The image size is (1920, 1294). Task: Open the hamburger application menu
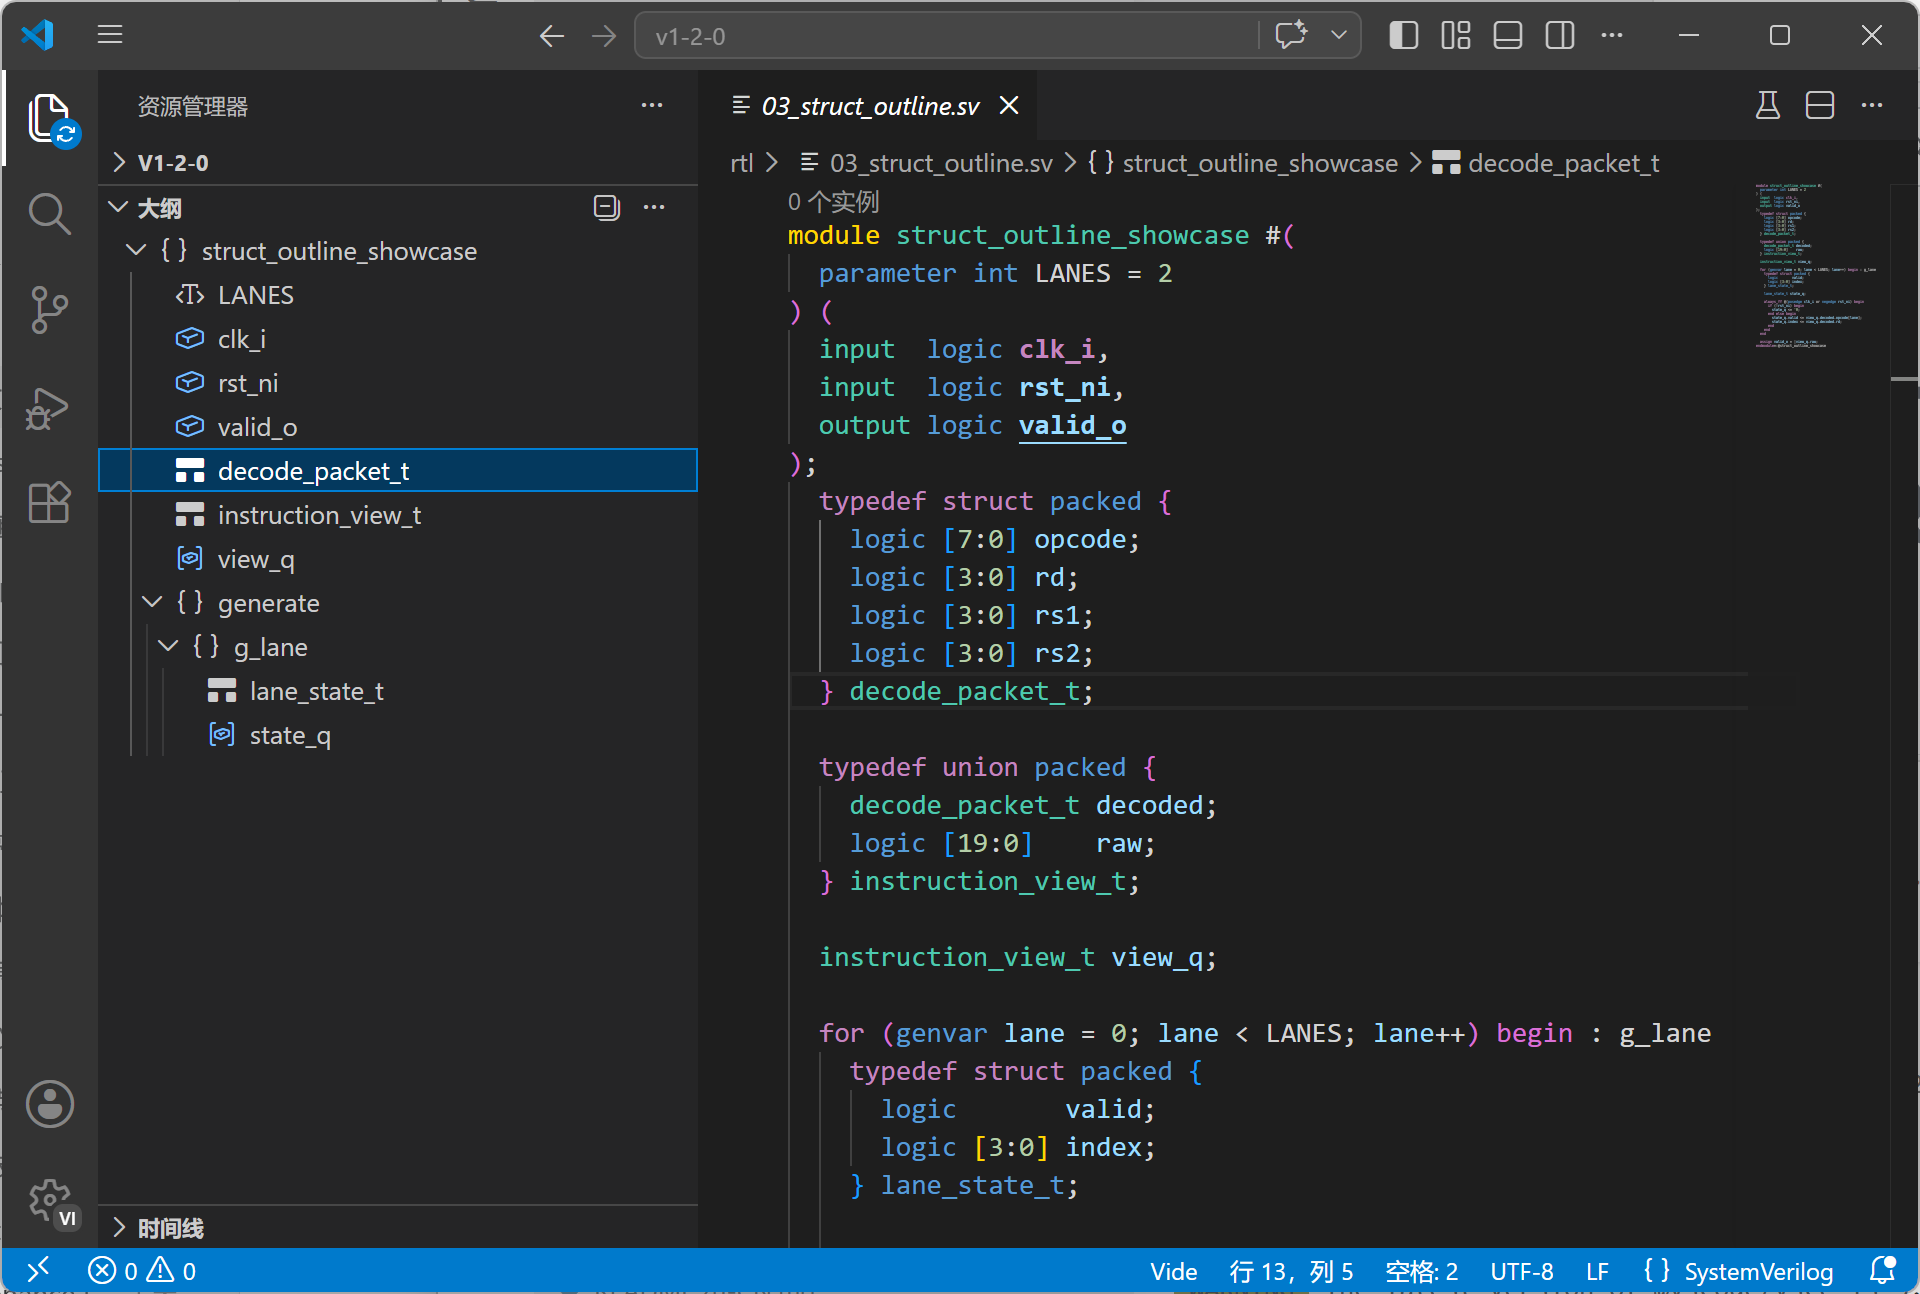click(x=110, y=35)
